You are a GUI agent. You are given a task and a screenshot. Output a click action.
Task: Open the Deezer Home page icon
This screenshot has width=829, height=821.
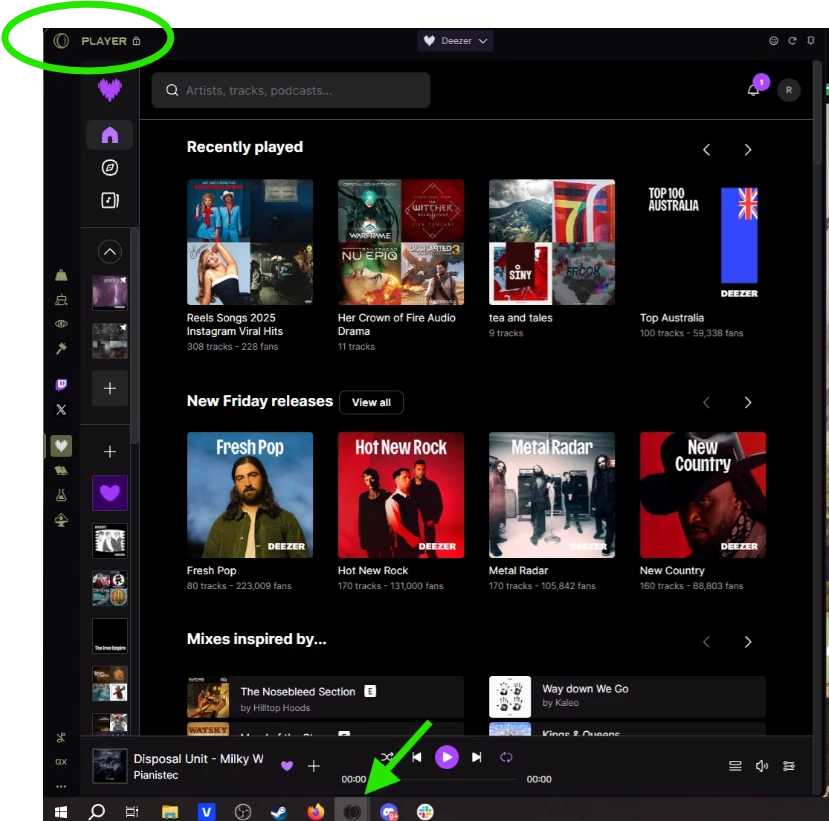110,135
